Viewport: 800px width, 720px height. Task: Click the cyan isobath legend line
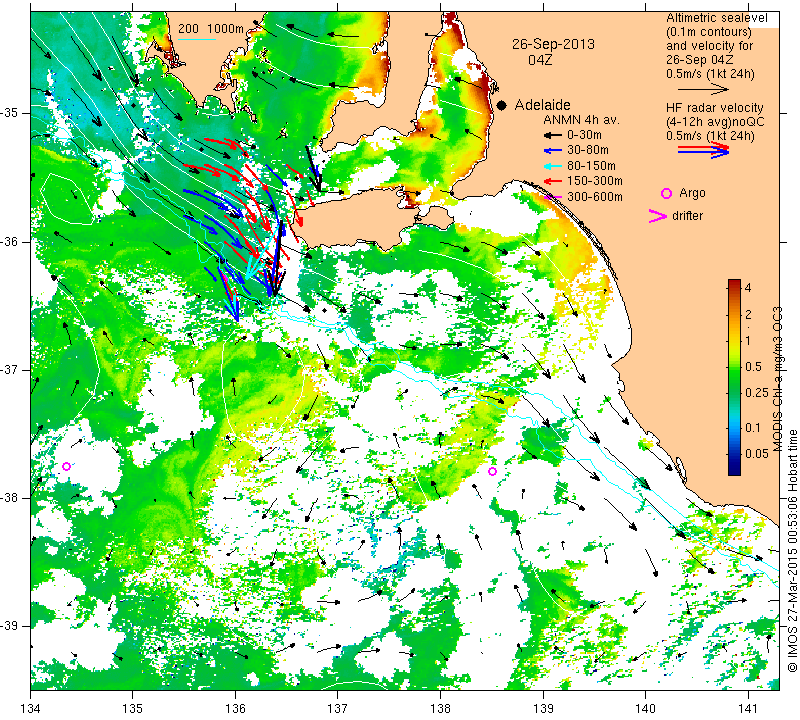[197, 39]
